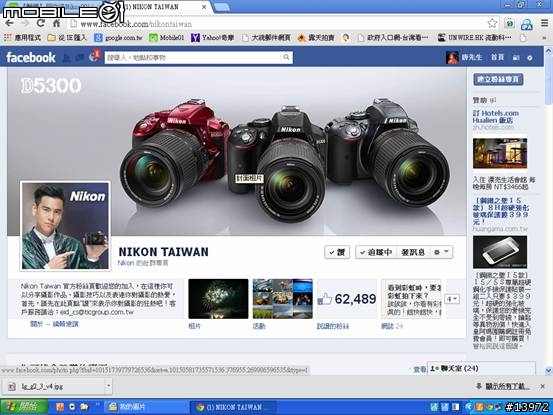The width and height of the screenshot is (553, 415).
Task: Open the Notes box about rainbows
Action: [x=411, y=299]
